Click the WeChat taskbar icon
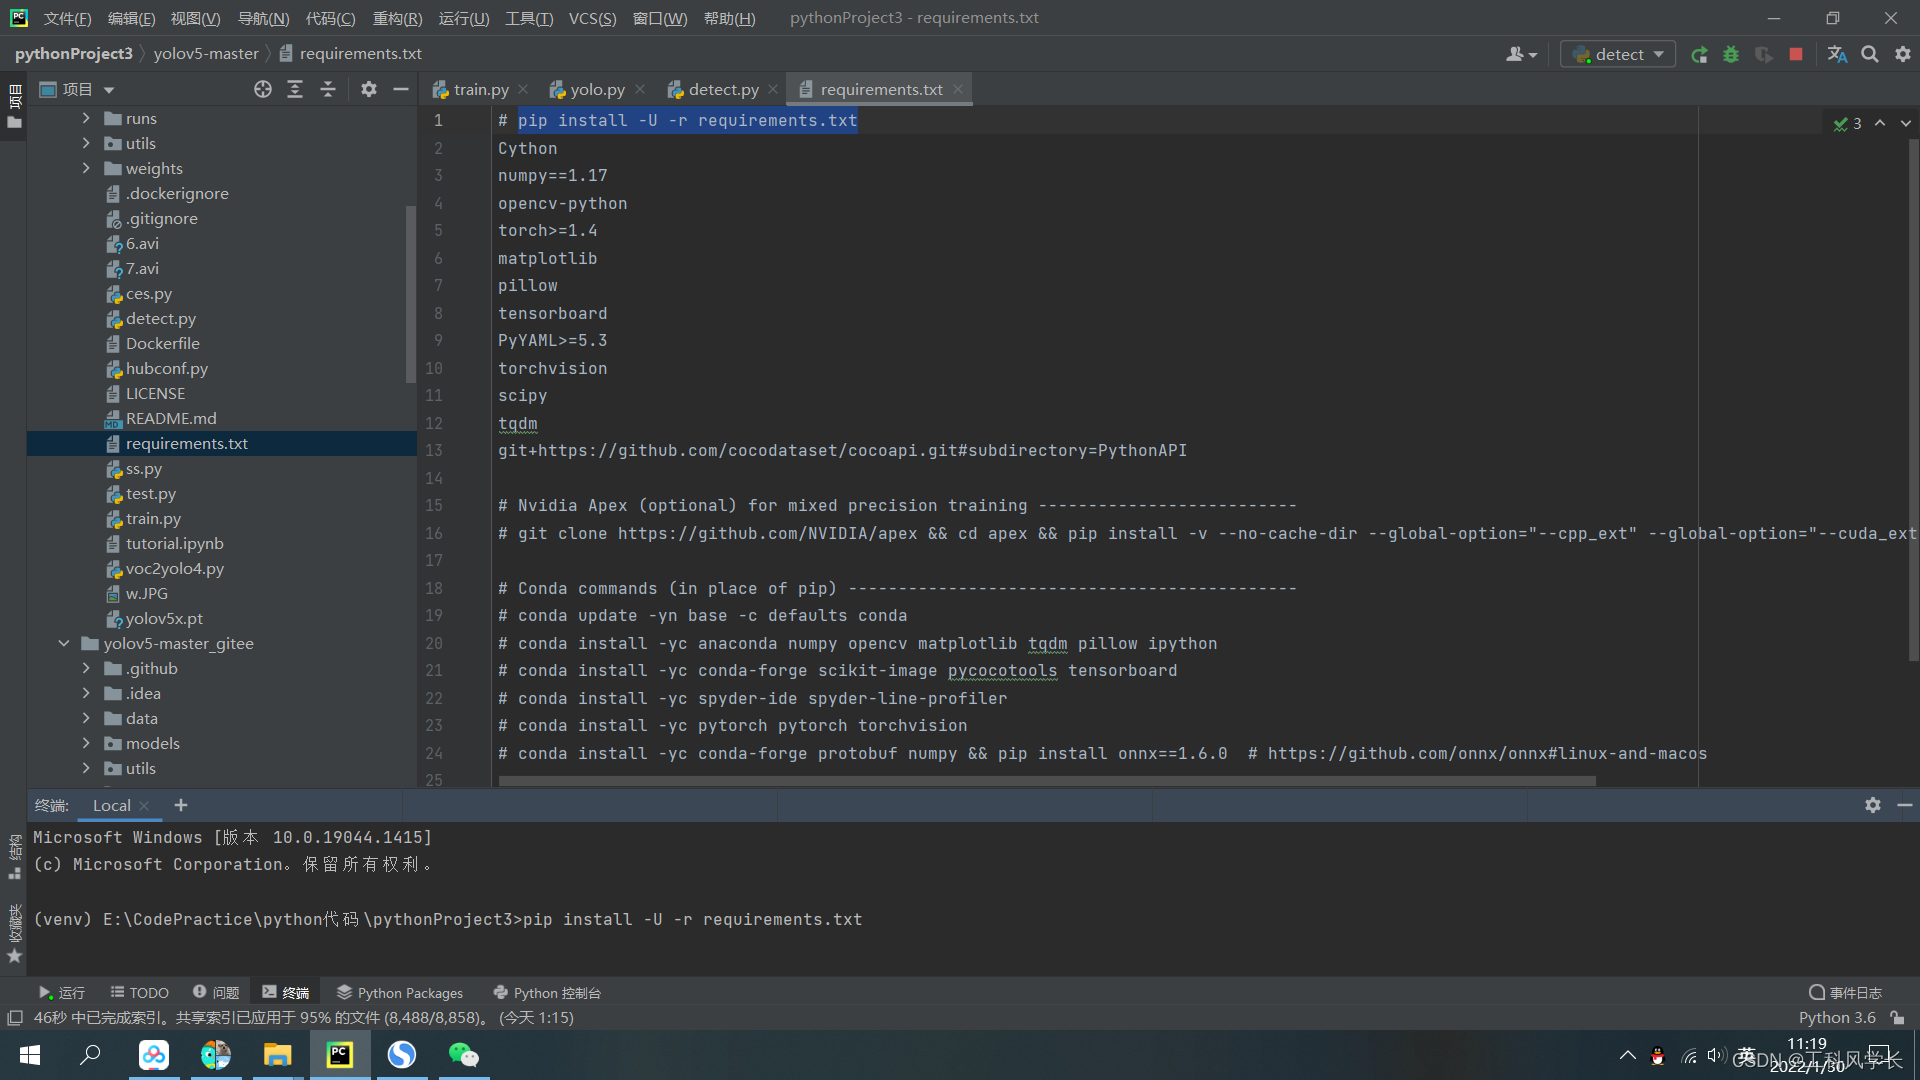Image resolution: width=1920 pixels, height=1080 pixels. pyautogui.click(x=463, y=1055)
